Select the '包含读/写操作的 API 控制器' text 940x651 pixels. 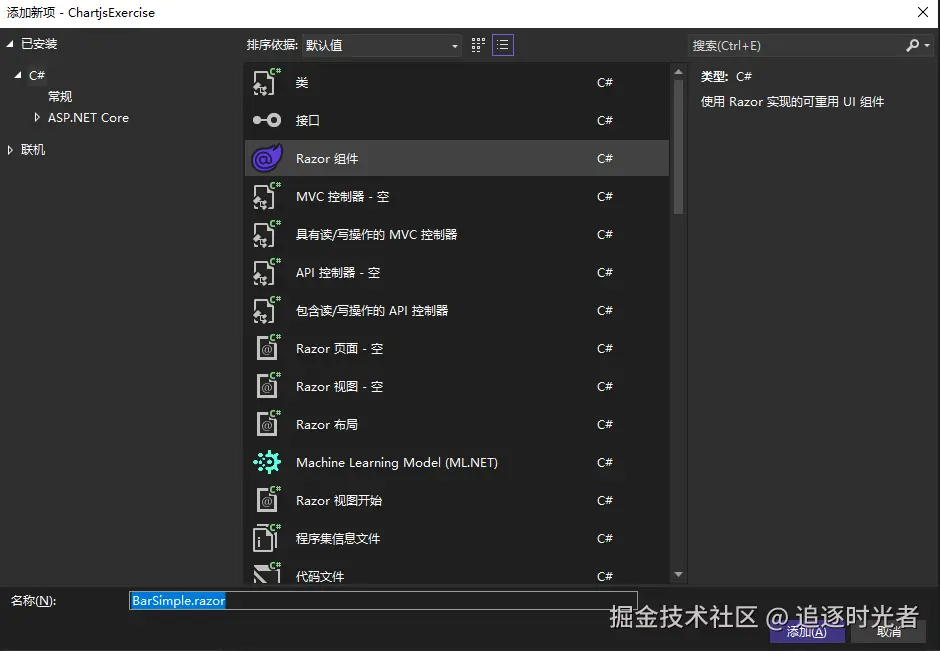point(372,311)
